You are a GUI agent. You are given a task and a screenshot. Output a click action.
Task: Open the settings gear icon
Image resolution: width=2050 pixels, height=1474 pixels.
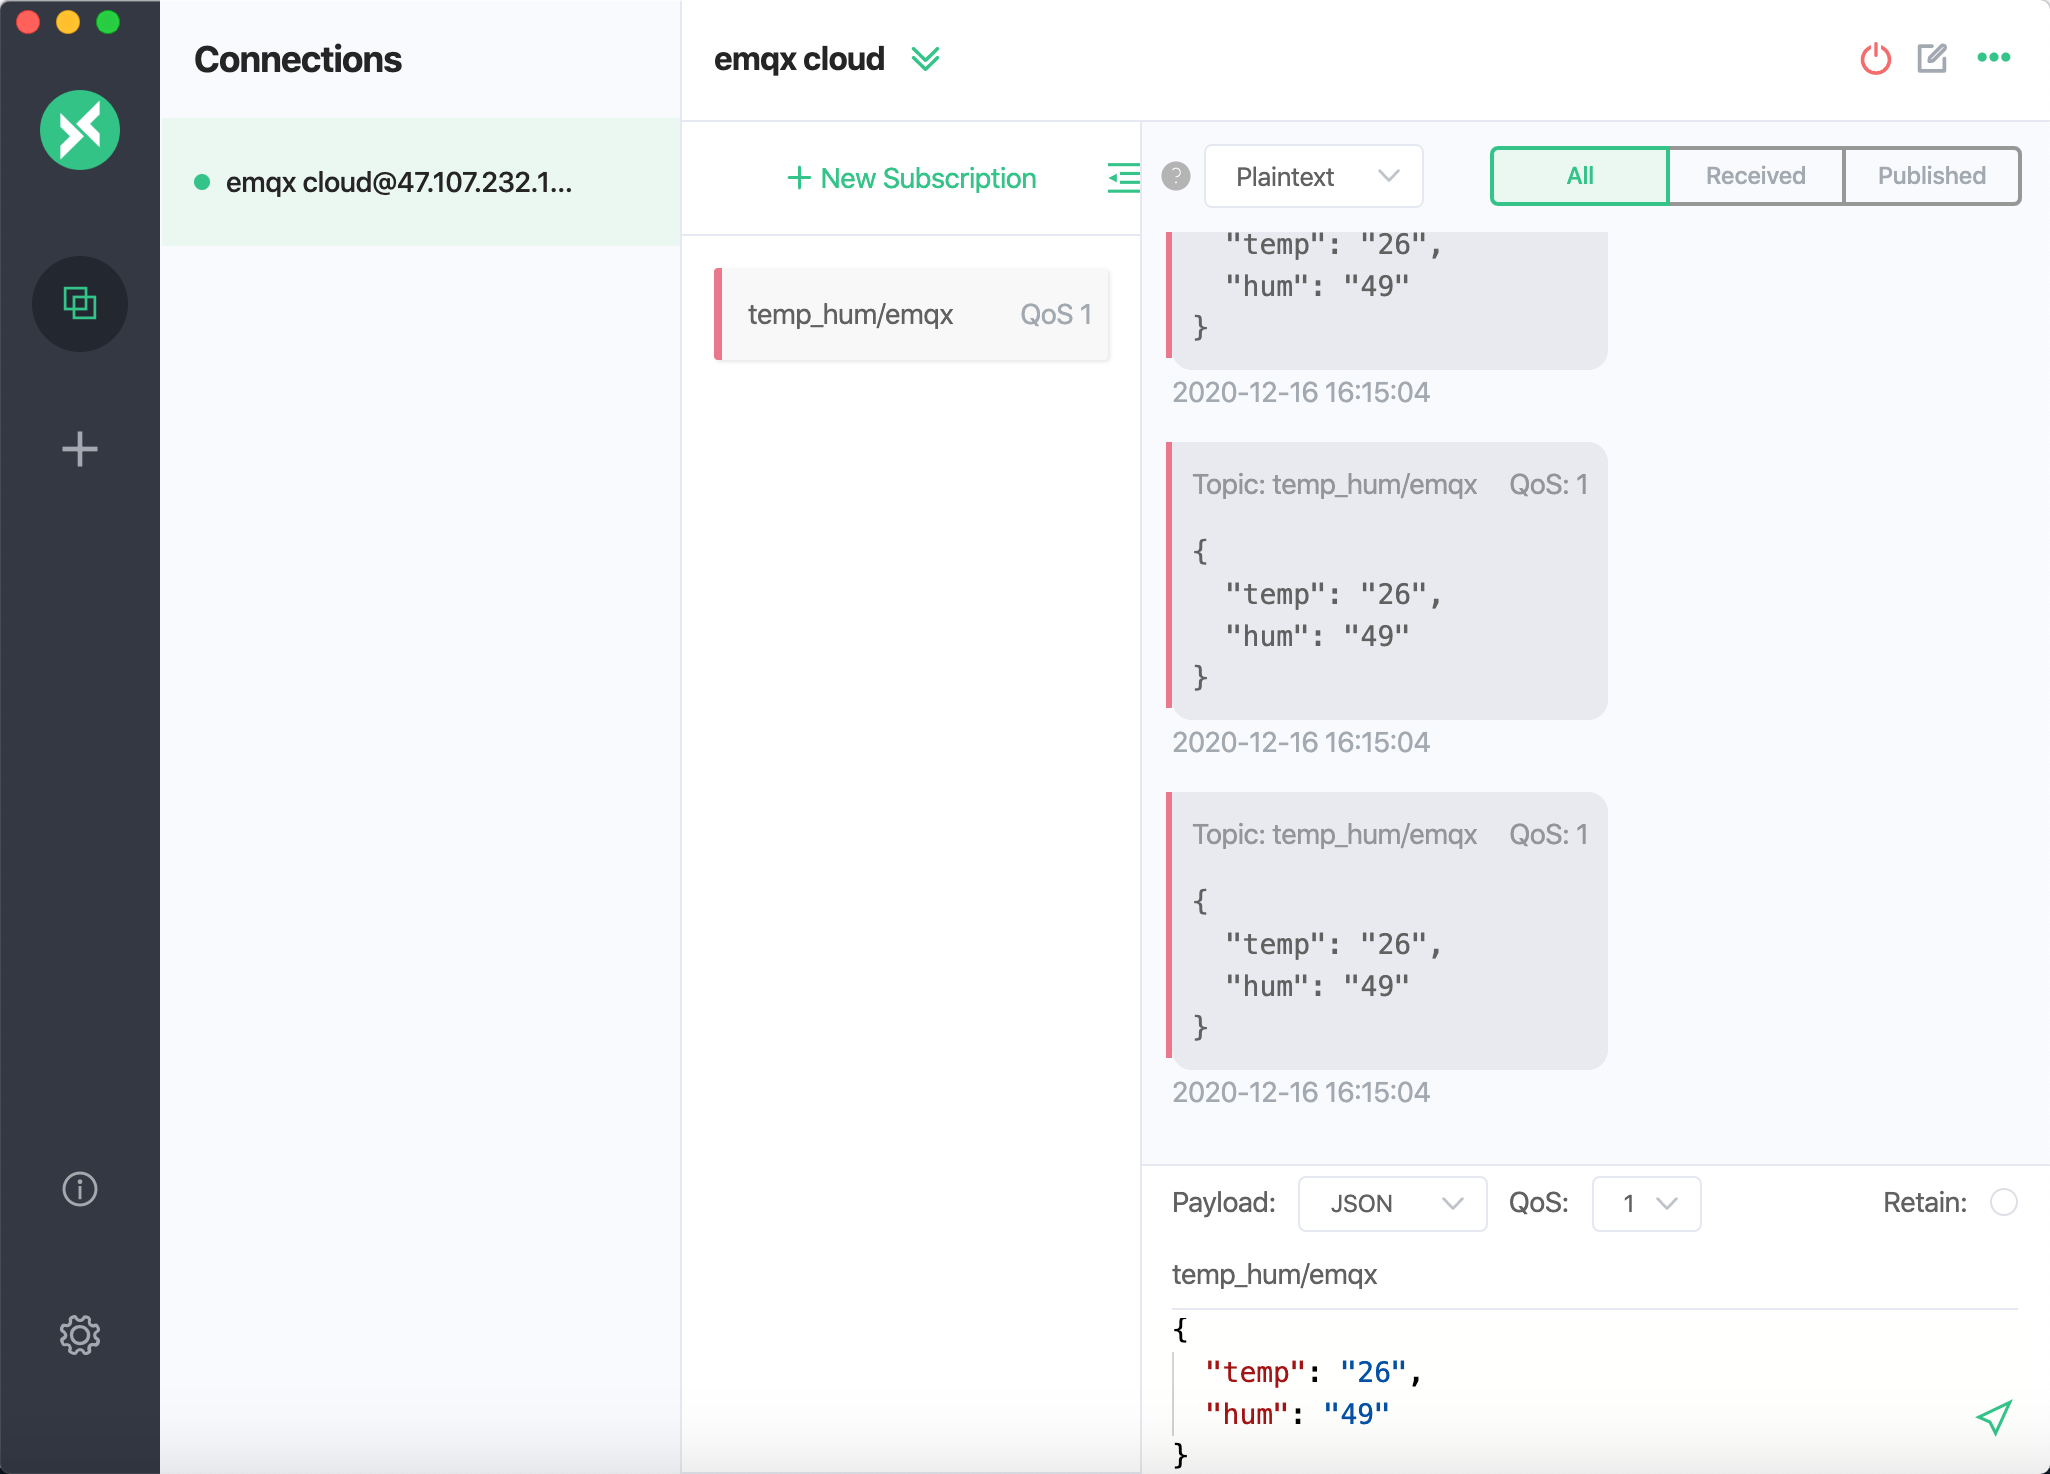[80, 1335]
